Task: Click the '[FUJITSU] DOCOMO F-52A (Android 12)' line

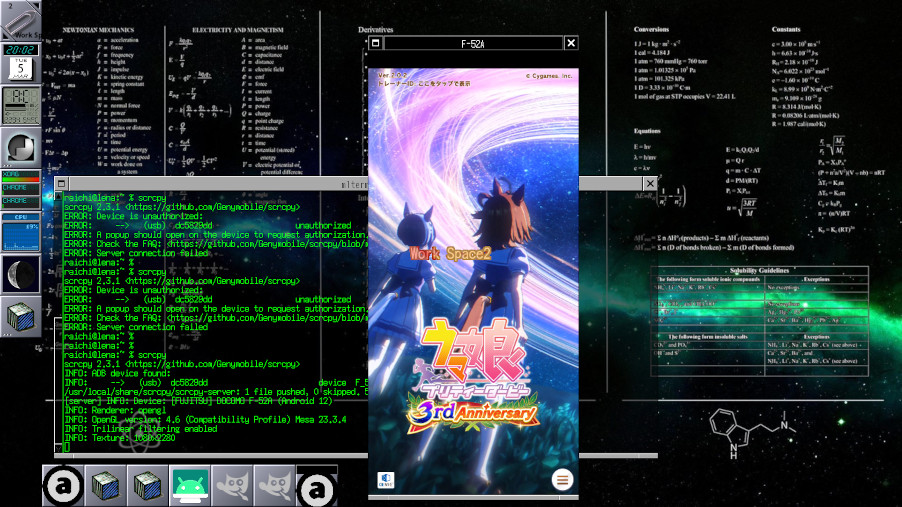Action: coord(198,401)
